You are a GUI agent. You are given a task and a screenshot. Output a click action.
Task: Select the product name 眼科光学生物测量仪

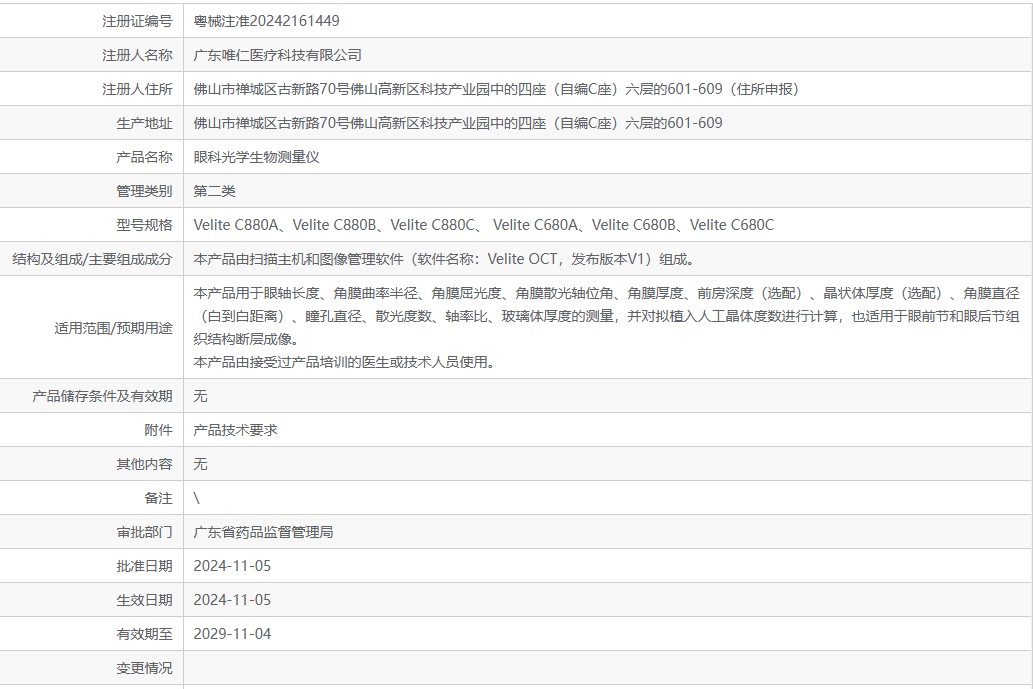click(x=256, y=157)
